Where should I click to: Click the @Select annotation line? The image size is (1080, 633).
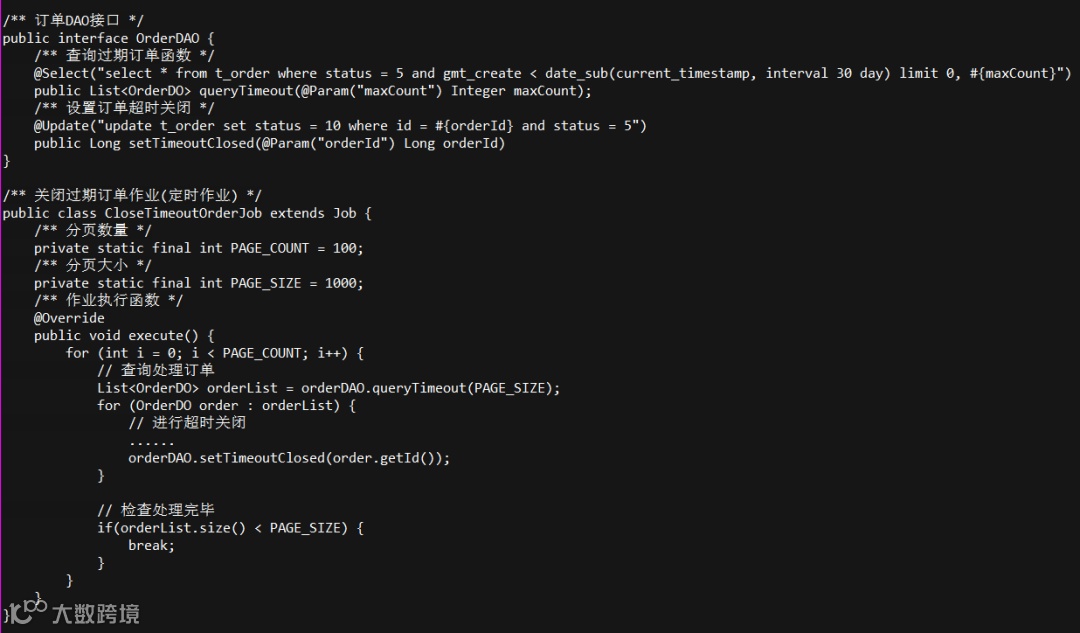tap(553, 73)
